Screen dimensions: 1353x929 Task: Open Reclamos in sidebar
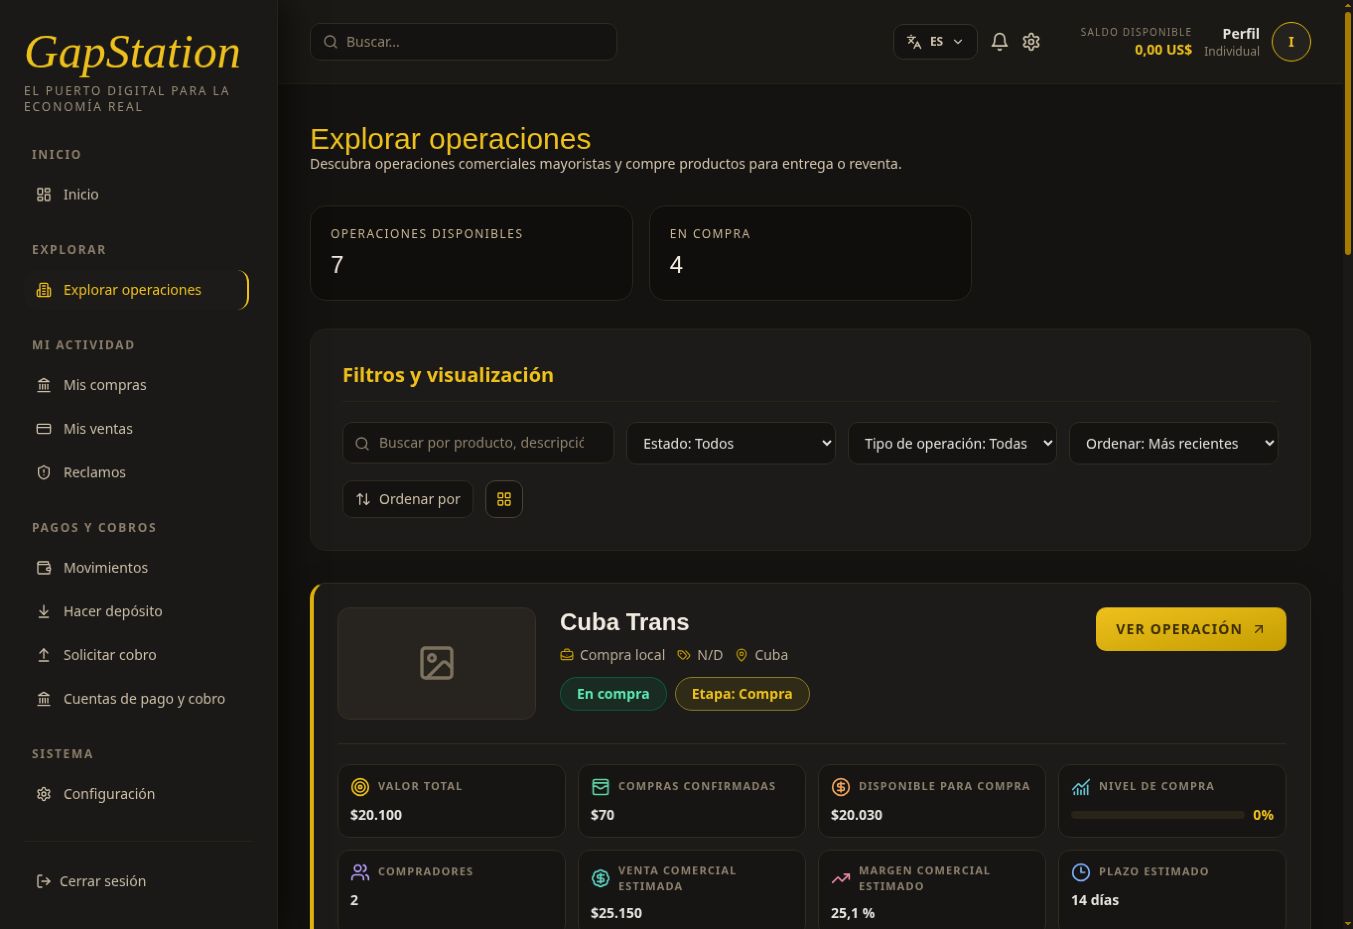[138, 472]
